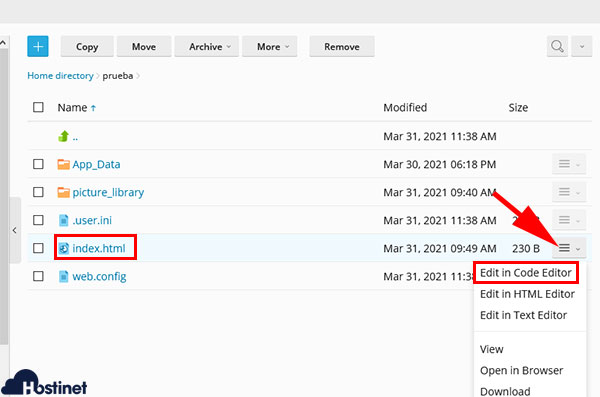The width and height of the screenshot is (600, 397).
Task: Click the Move button
Action: tap(144, 47)
